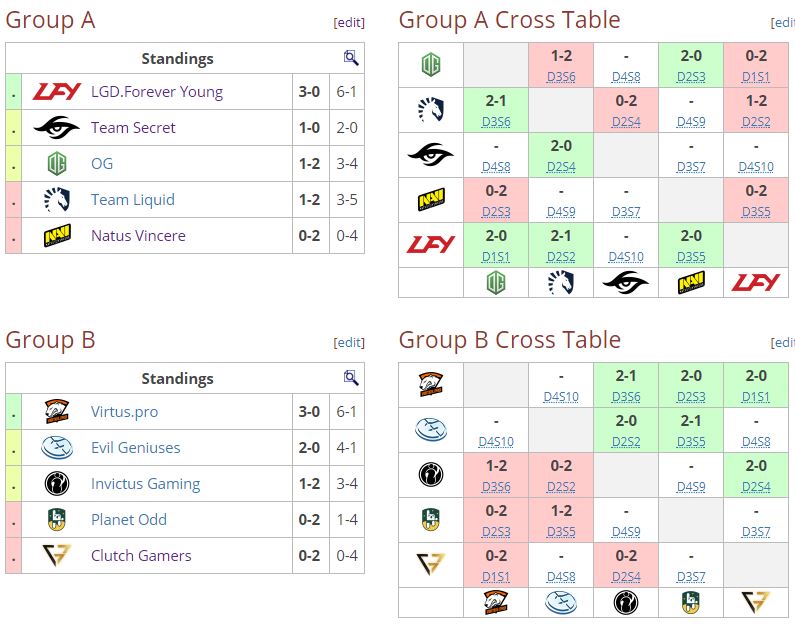Go to the Invictus Gaming team page link
The width and height of the screenshot is (795, 625).
(146, 484)
